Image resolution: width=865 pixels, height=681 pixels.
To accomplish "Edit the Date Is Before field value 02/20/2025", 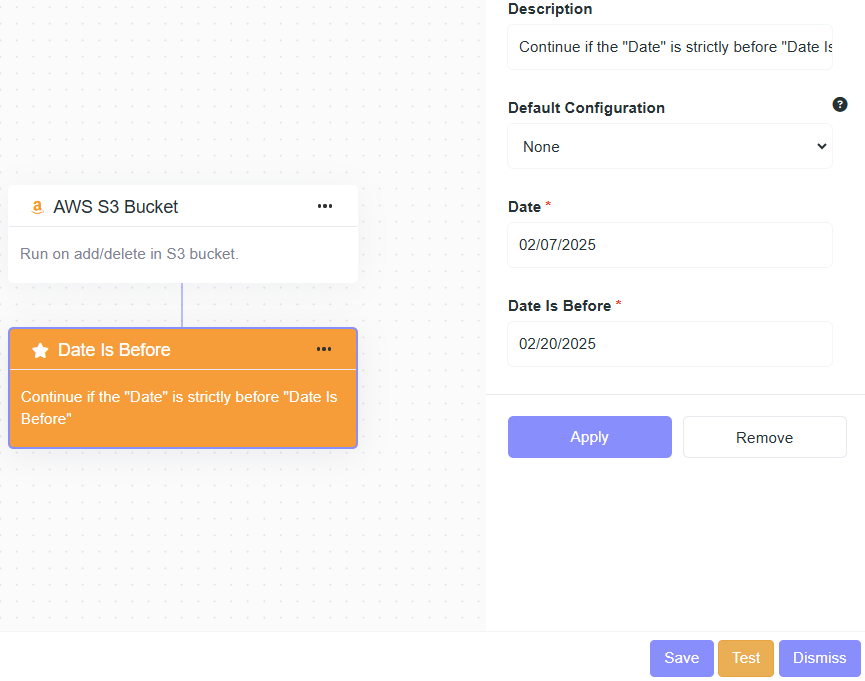I will (670, 344).
